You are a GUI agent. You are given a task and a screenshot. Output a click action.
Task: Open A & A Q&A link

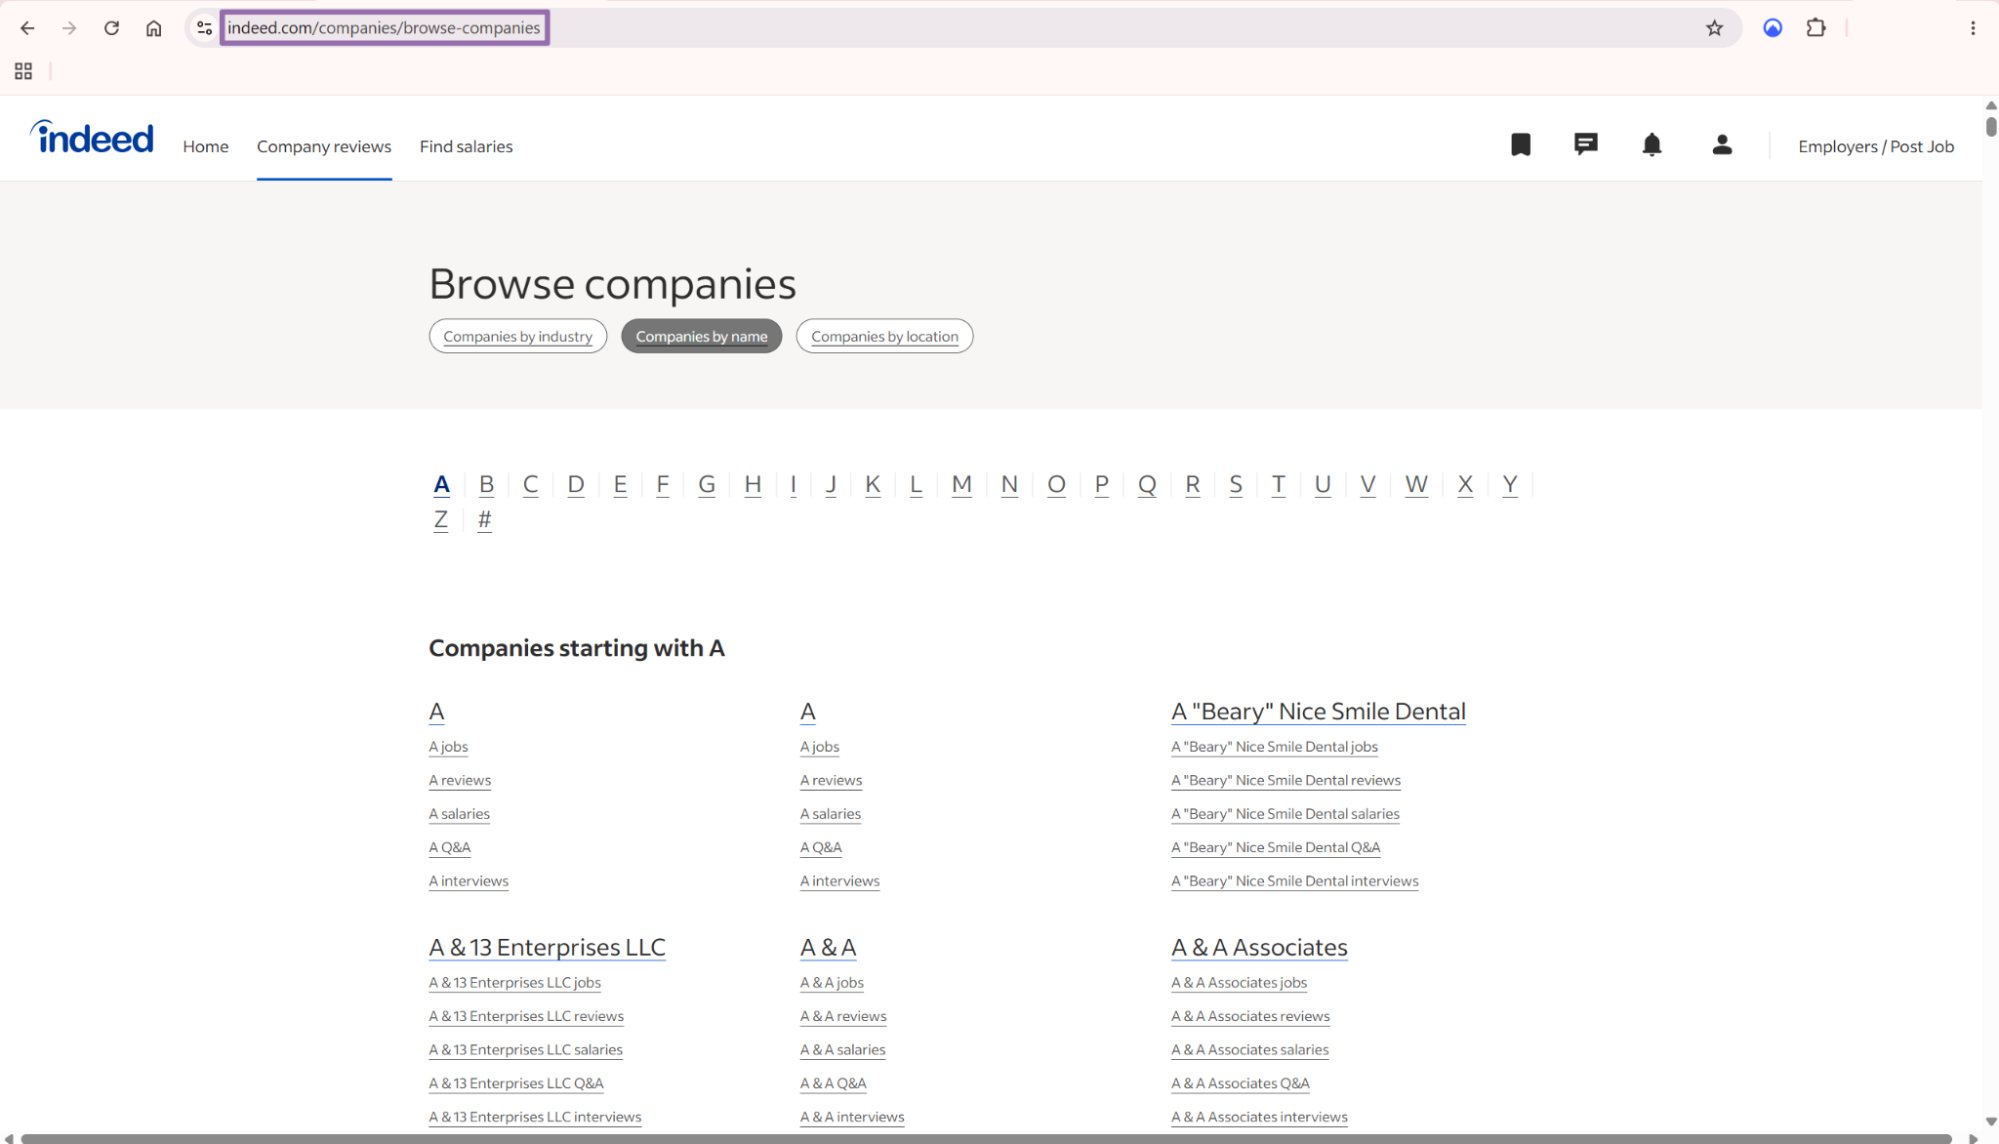coord(833,1083)
